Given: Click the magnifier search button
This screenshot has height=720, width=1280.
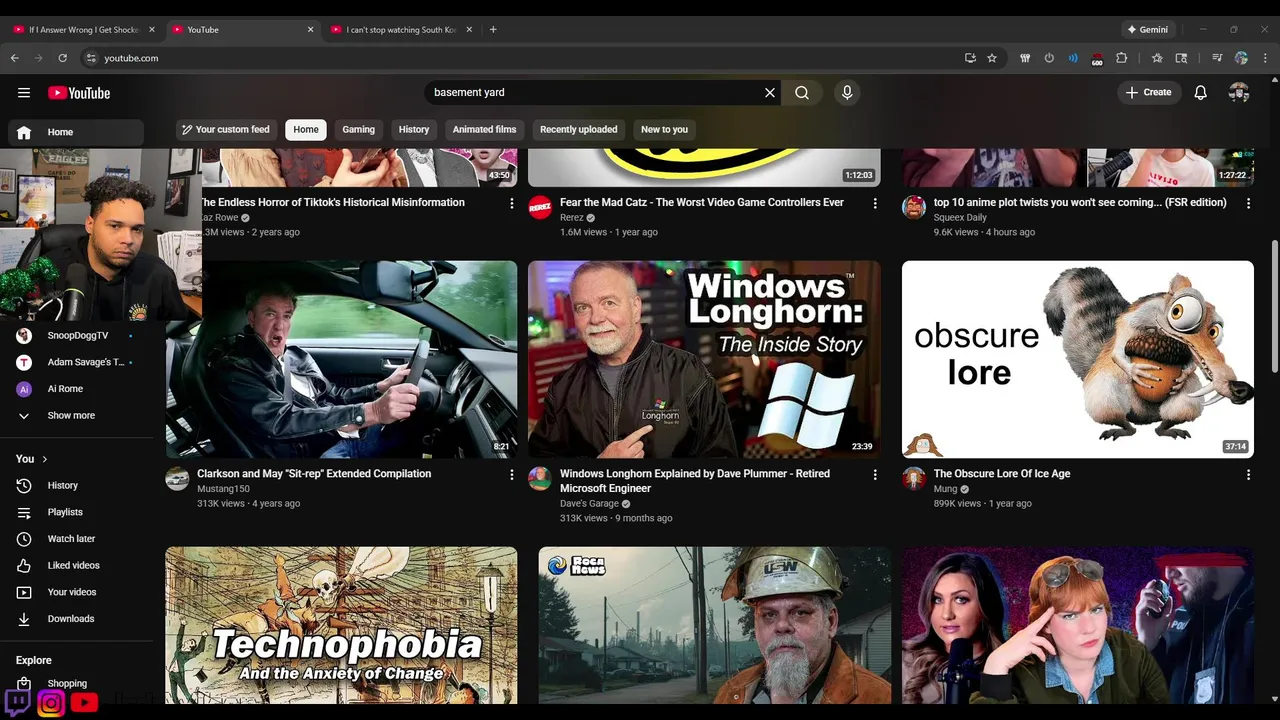Looking at the screenshot, I should pos(802,92).
